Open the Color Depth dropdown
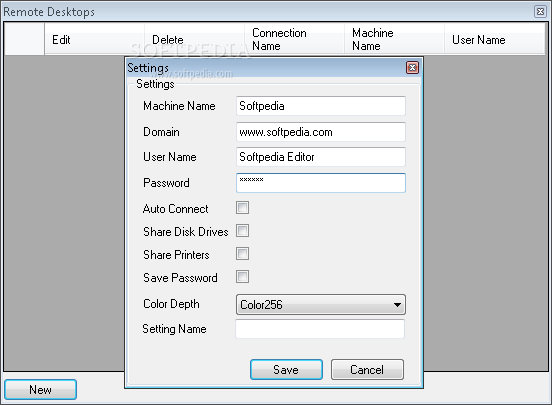The width and height of the screenshot is (552, 405). [321, 305]
